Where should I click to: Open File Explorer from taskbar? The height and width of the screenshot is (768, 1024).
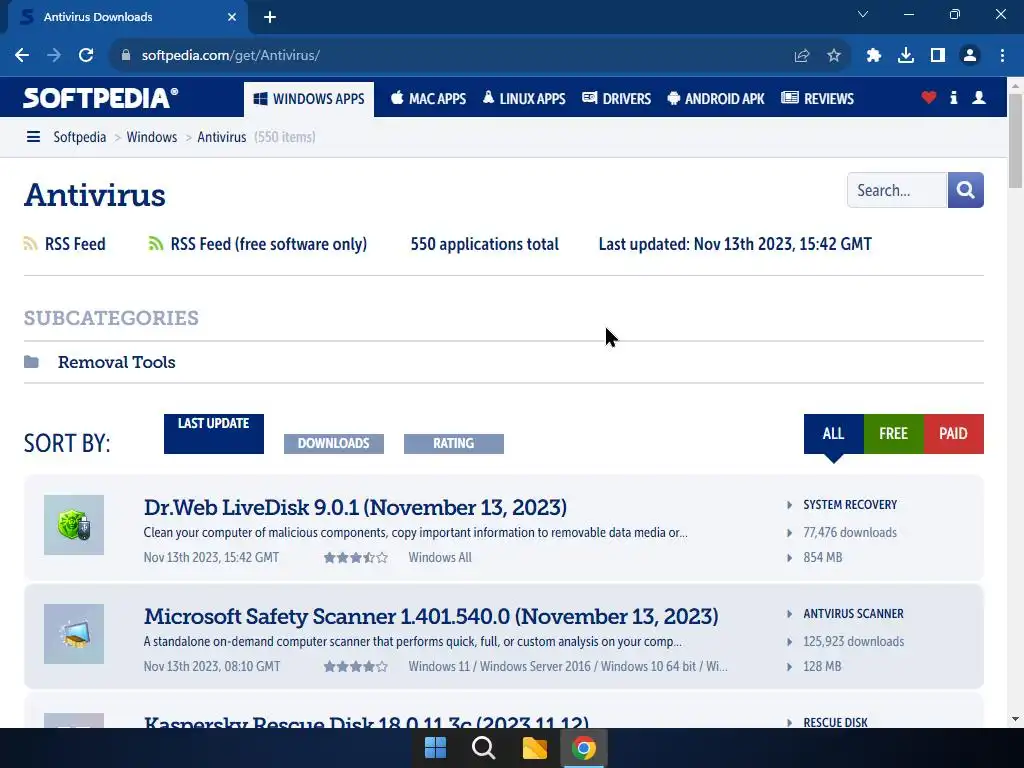click(x=534, y=748)
